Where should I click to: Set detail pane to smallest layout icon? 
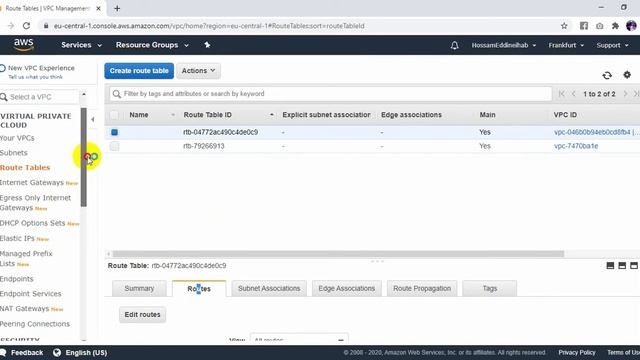[x=610, y=266]
